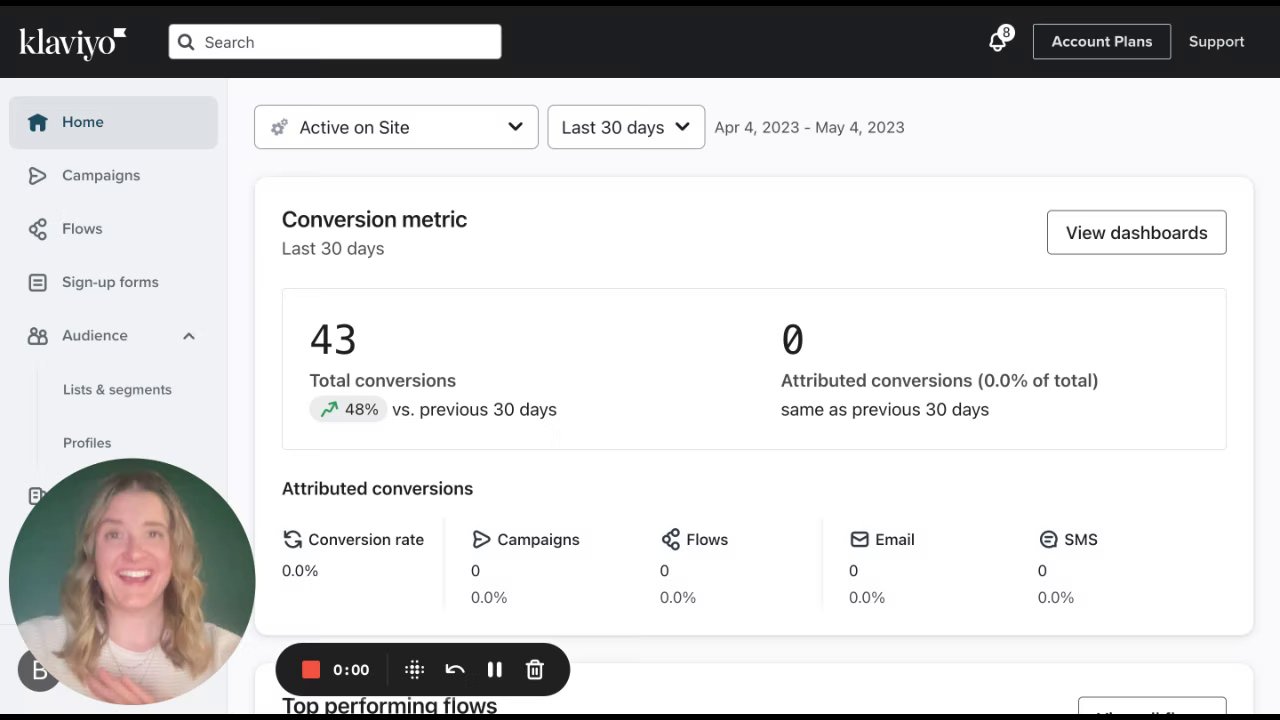Open Sign-up forms in the sidebar
The image size is (1280, 720).
click(110, 282)
